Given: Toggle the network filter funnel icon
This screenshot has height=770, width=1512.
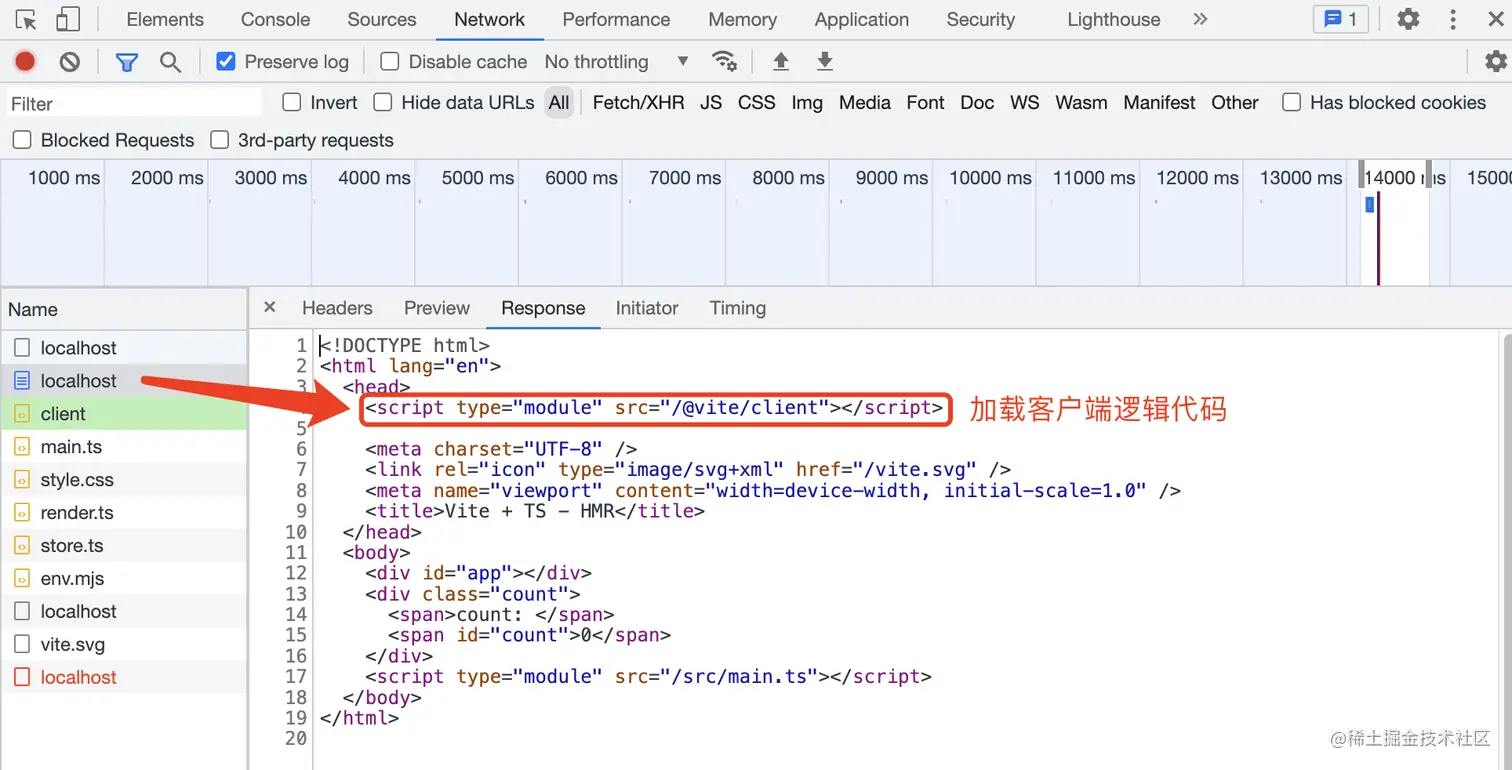Looking at the screenshot, I should pyautogui.click(x=126, y=62).
